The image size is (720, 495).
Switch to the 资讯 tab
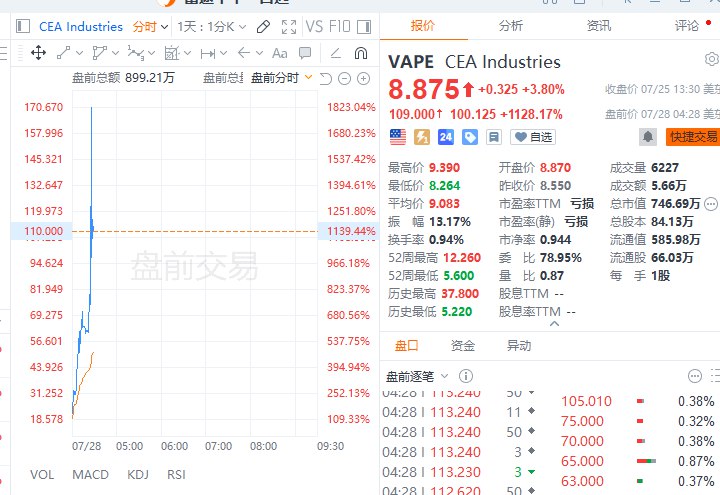(599, 26)
